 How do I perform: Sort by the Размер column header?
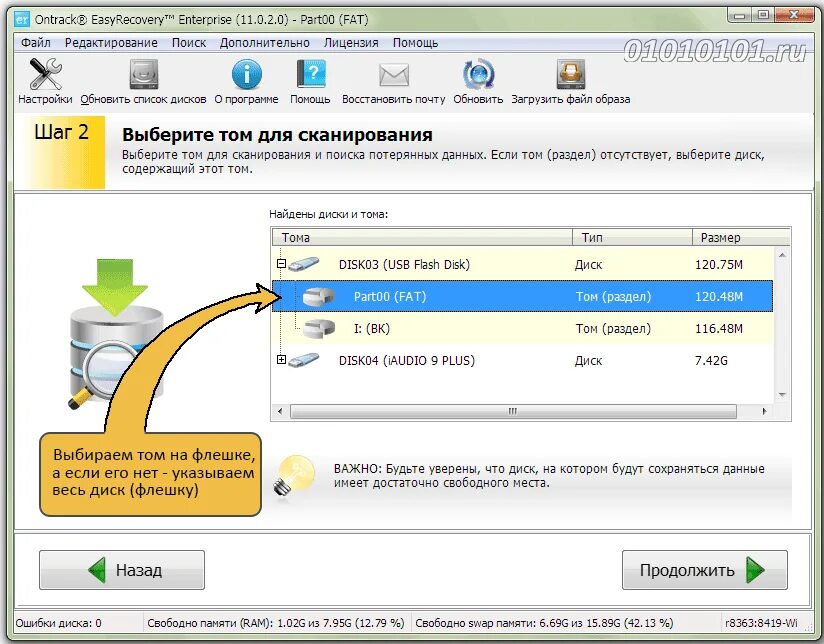[741, 238]
